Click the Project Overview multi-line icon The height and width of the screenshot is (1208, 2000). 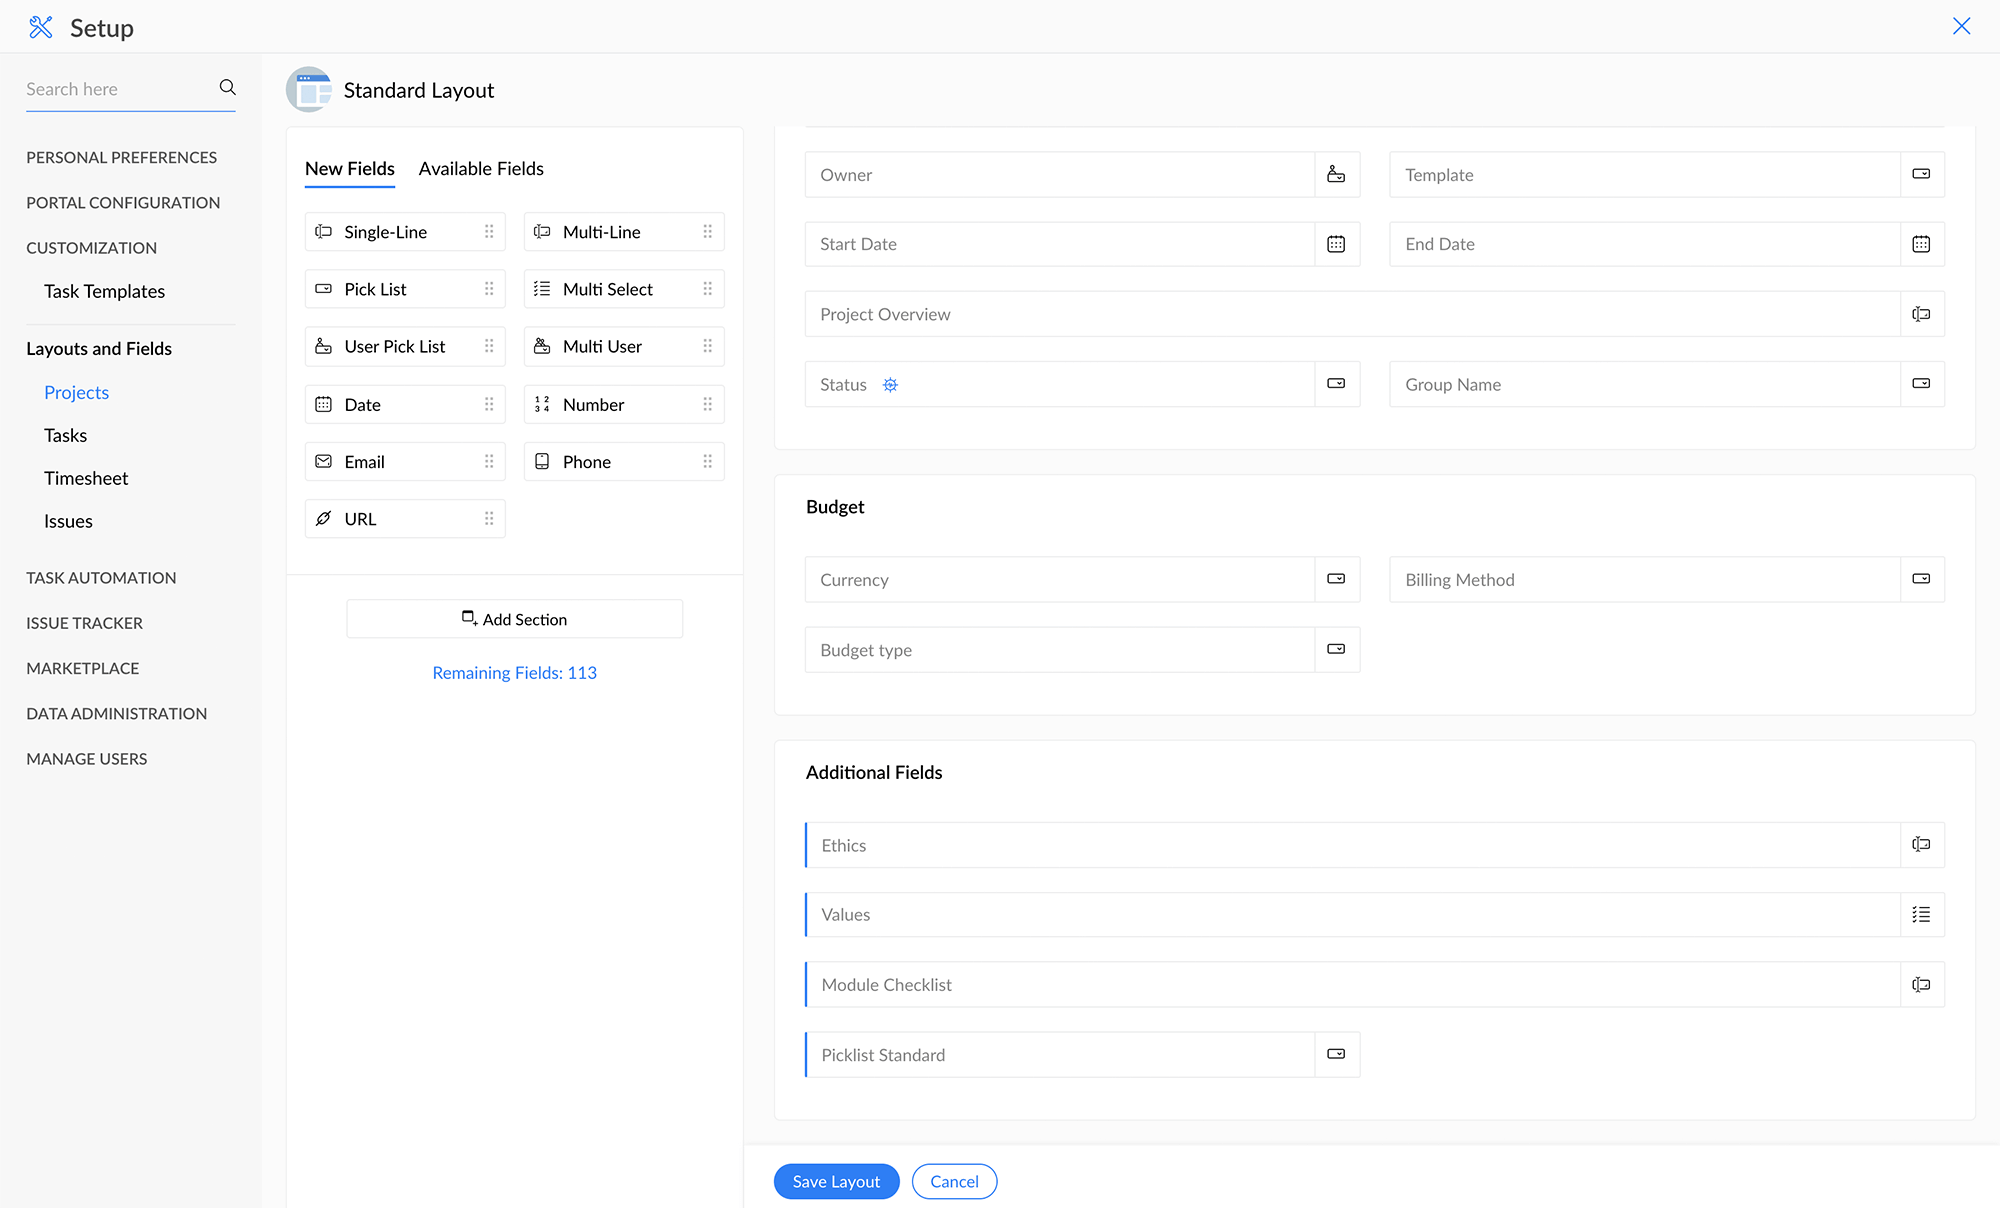coord(1921,314)
